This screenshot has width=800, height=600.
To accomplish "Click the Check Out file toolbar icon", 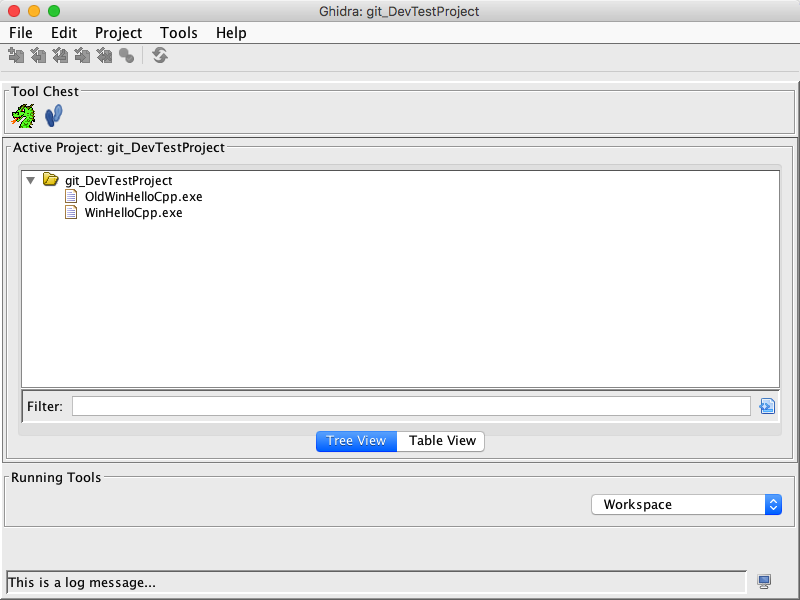I will (38, 56).
